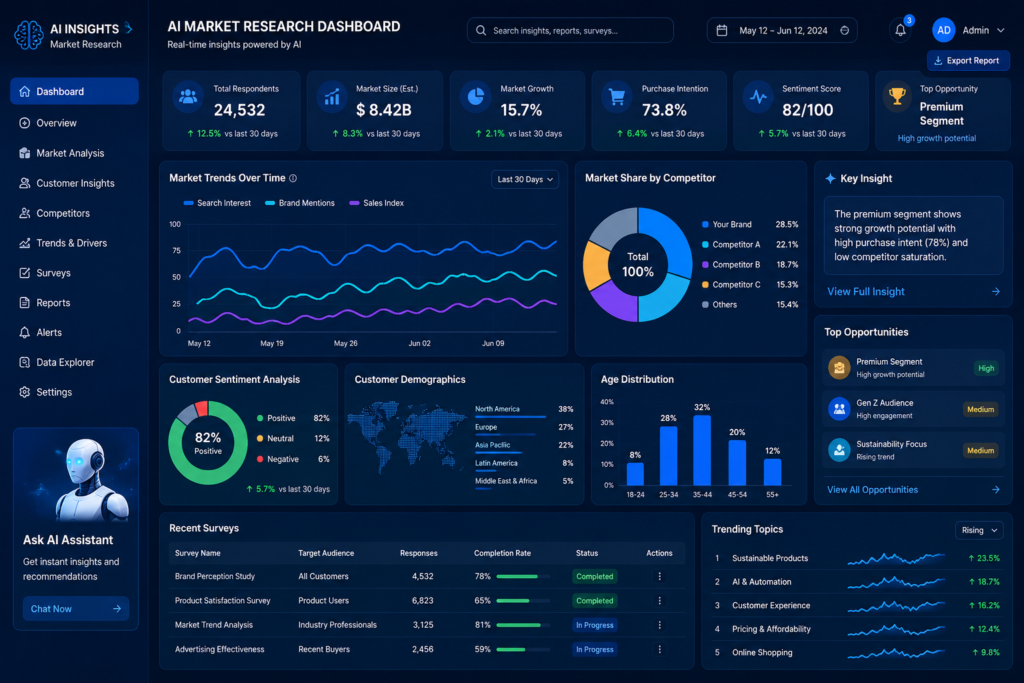
Task: Go to Dashboard in sidebar
Action: (x=74, y=91)
